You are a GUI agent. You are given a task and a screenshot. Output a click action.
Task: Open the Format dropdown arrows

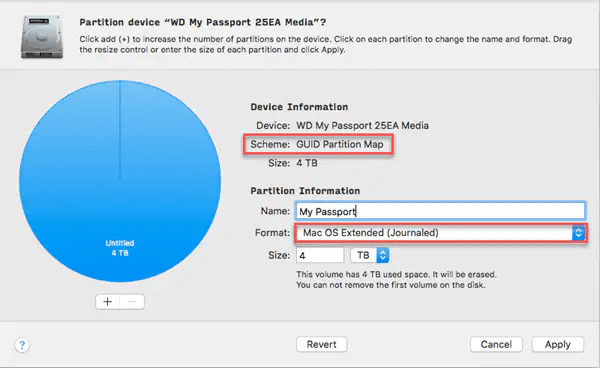[x=578, y=233]
